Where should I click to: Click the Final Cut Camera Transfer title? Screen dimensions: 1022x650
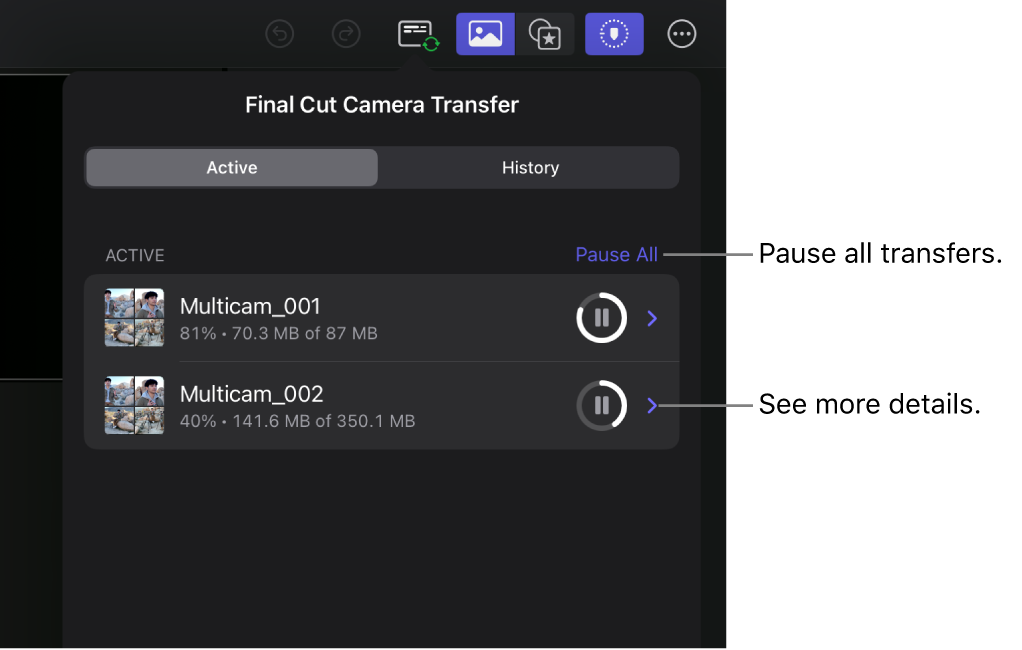point(381,104)
